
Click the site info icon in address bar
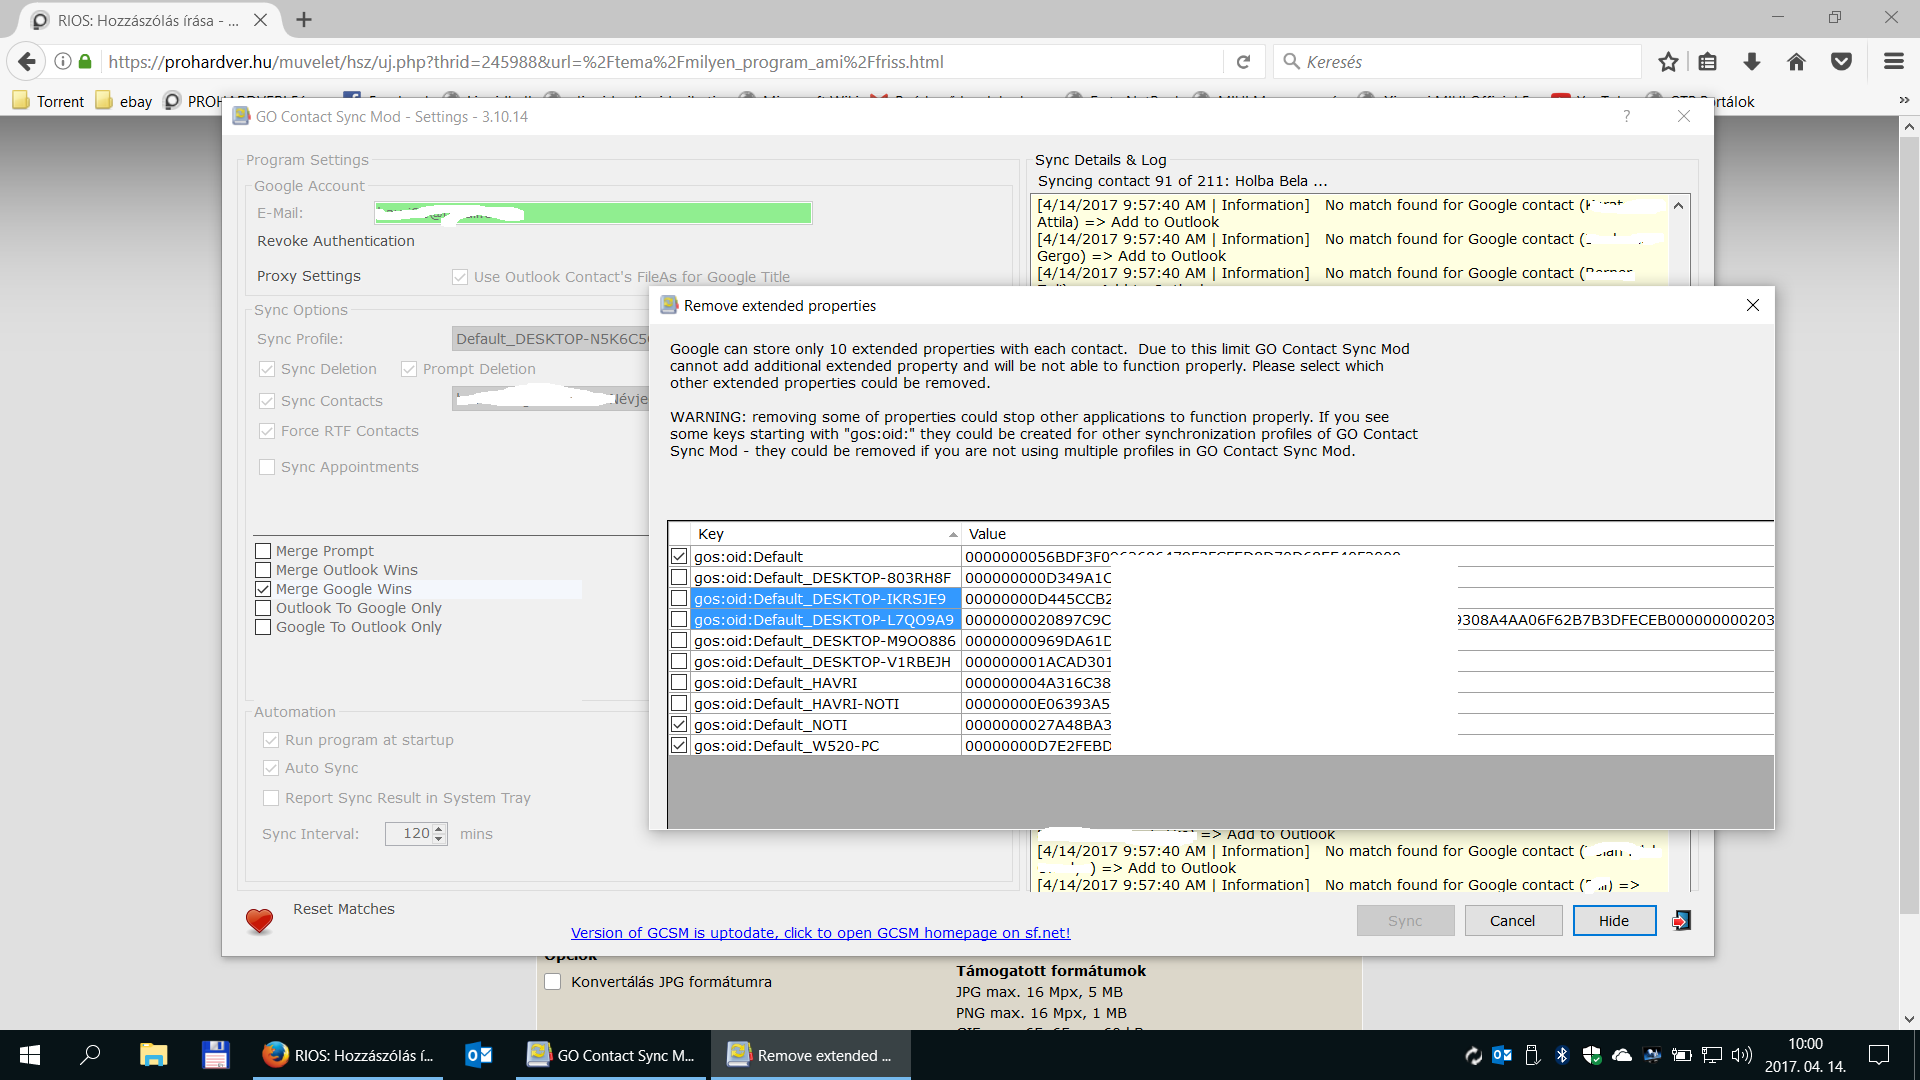coord(62,62)
